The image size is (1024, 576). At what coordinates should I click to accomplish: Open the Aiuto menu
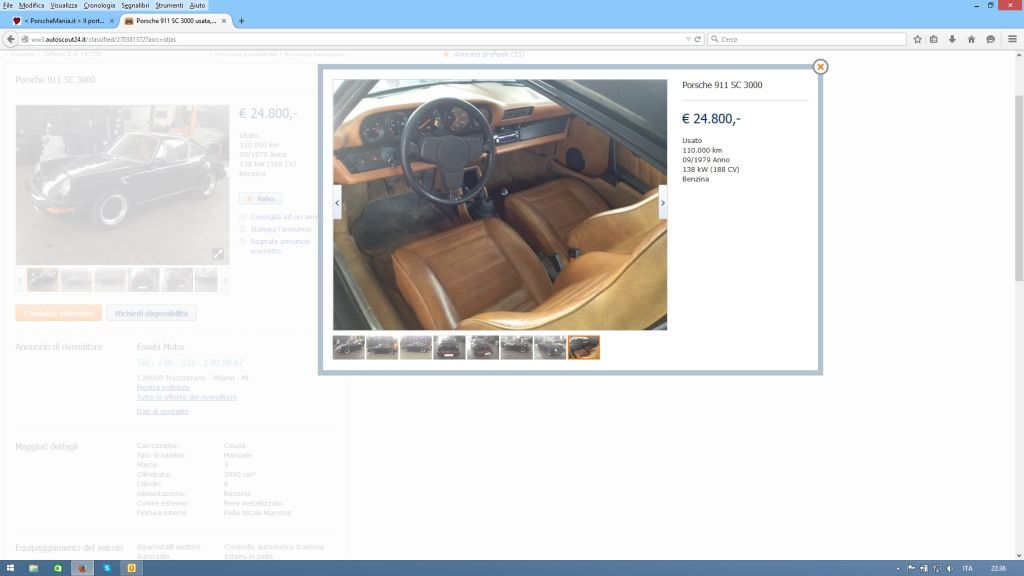tap(197, 5)
